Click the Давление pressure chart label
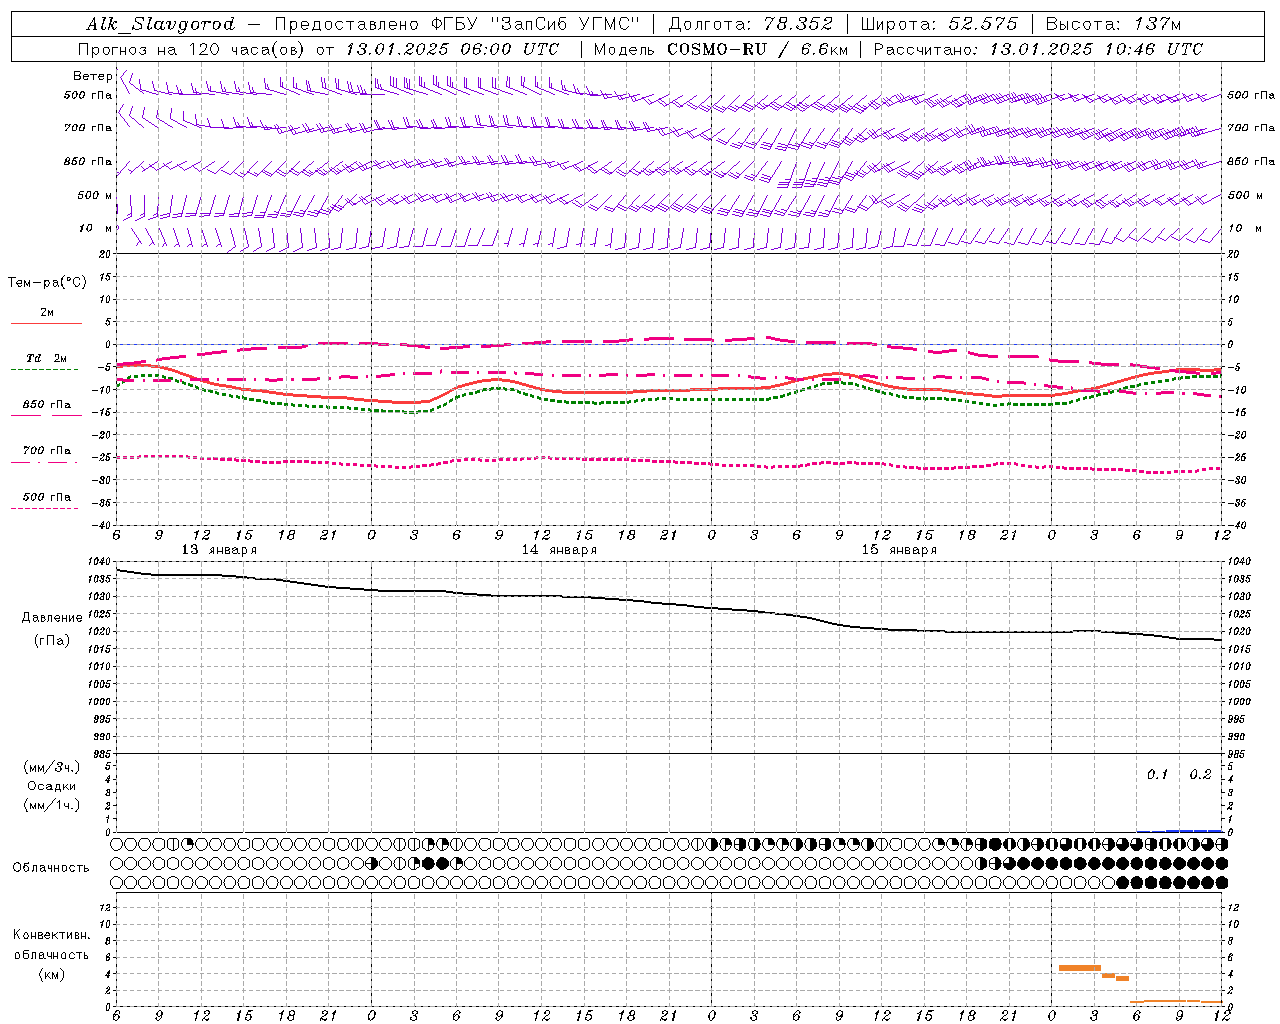Viewport: 1280px width, 1024px height. [52, 618]
